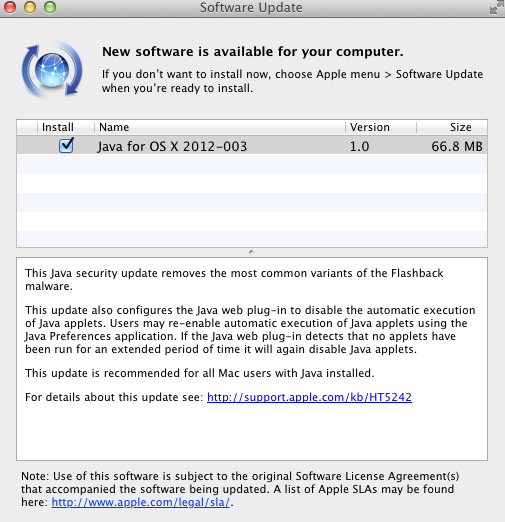Click the Software Update title bar text
This screenshot has height=522, width=505.
click(x=251, y=7)
